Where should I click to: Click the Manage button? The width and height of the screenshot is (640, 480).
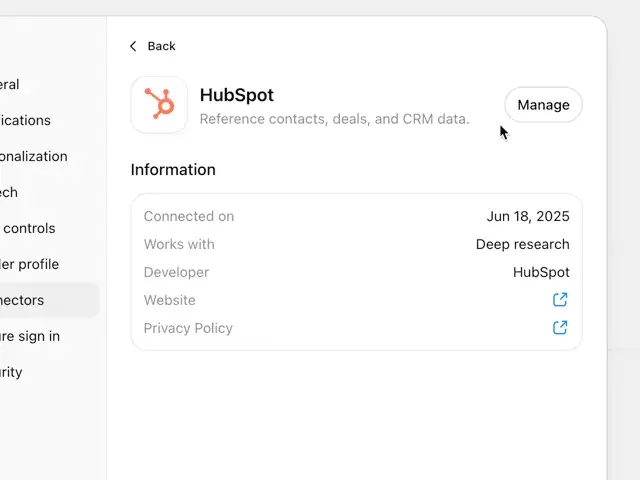click(x=543, y=105)
